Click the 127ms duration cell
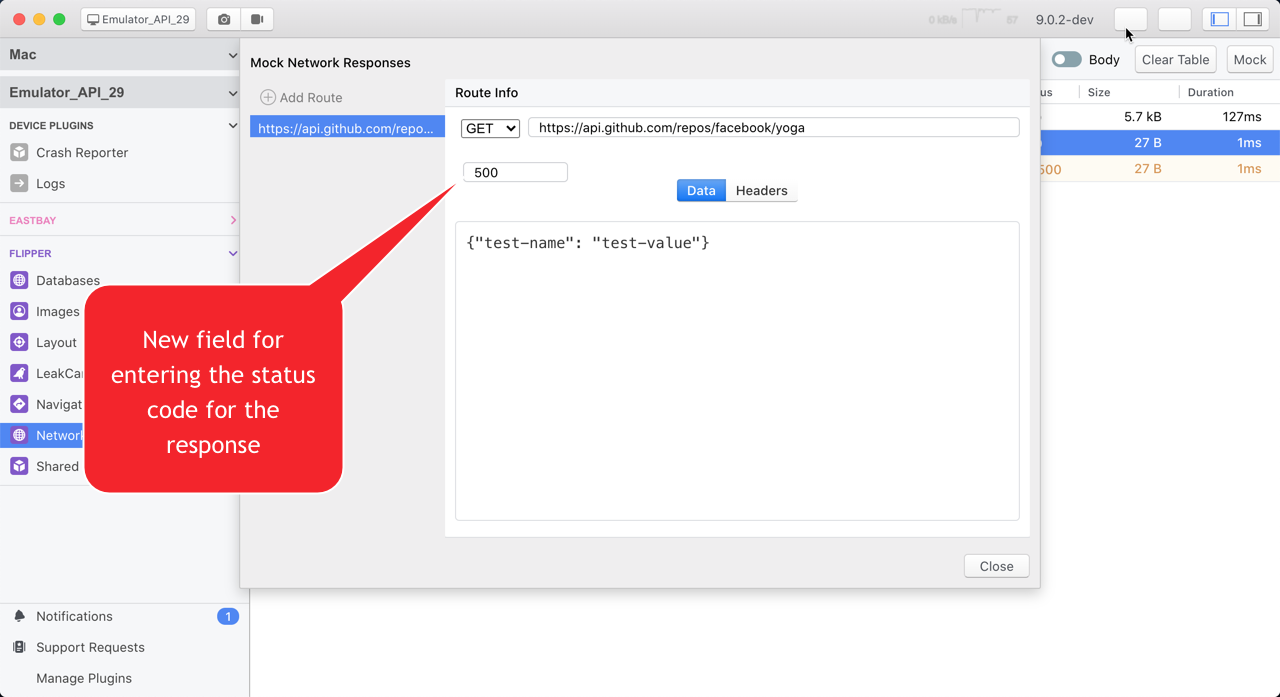The height and width of the screenshot is (697, 1280). (x=1242, y=116)
